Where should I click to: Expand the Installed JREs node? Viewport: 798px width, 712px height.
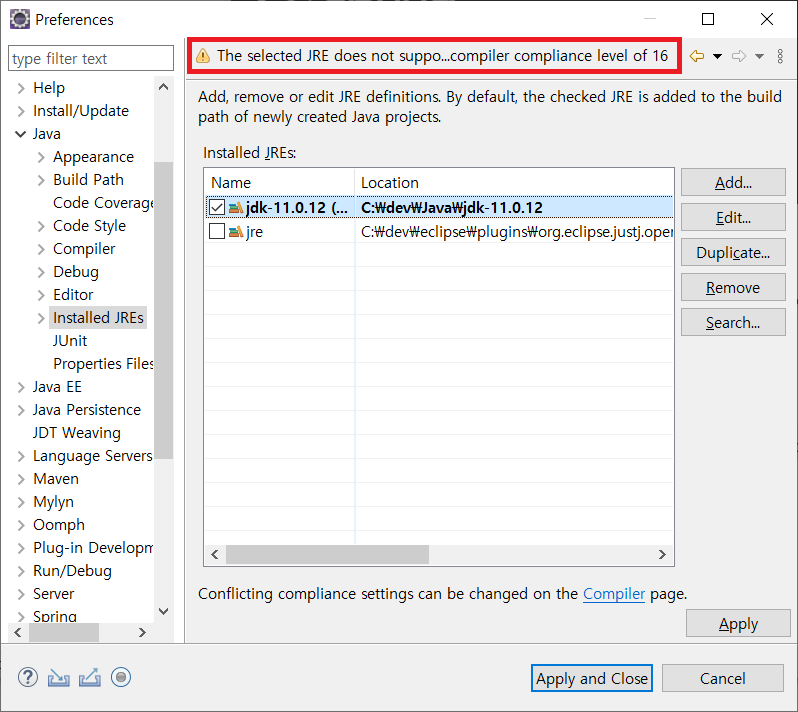(41, 318)
